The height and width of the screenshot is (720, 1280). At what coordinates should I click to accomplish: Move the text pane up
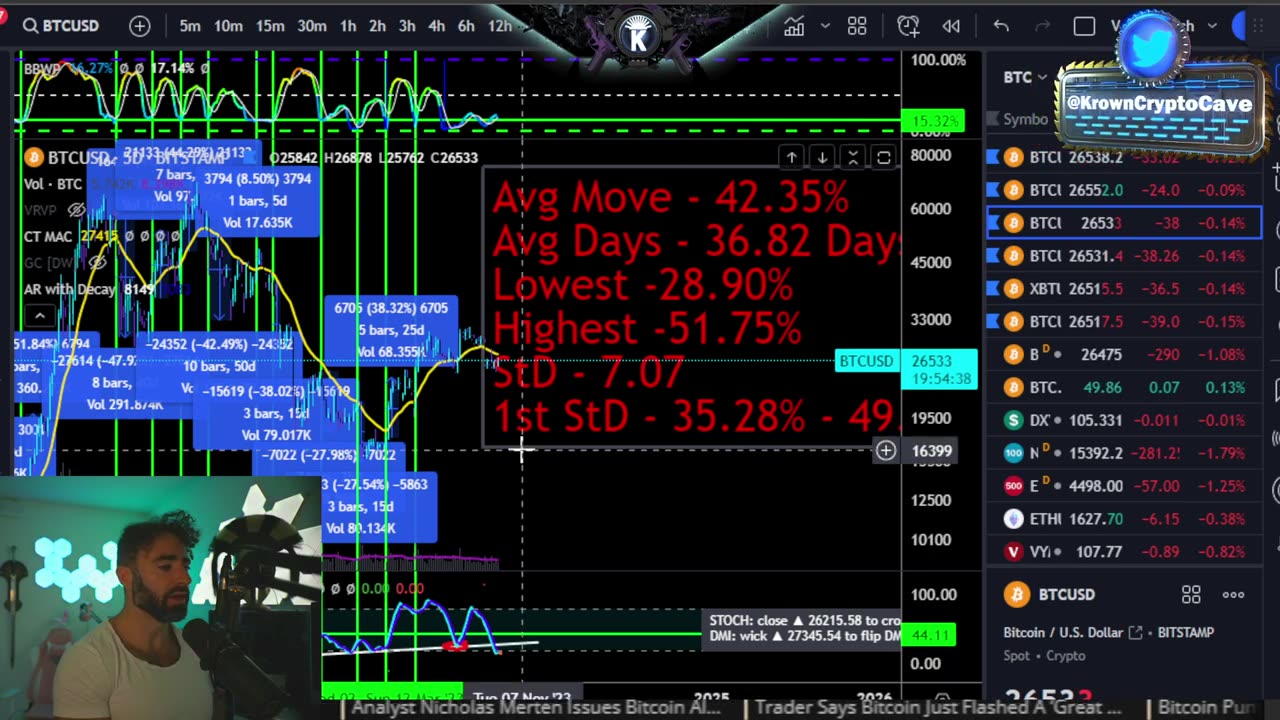pyautogui.click(x=791, y=157)
